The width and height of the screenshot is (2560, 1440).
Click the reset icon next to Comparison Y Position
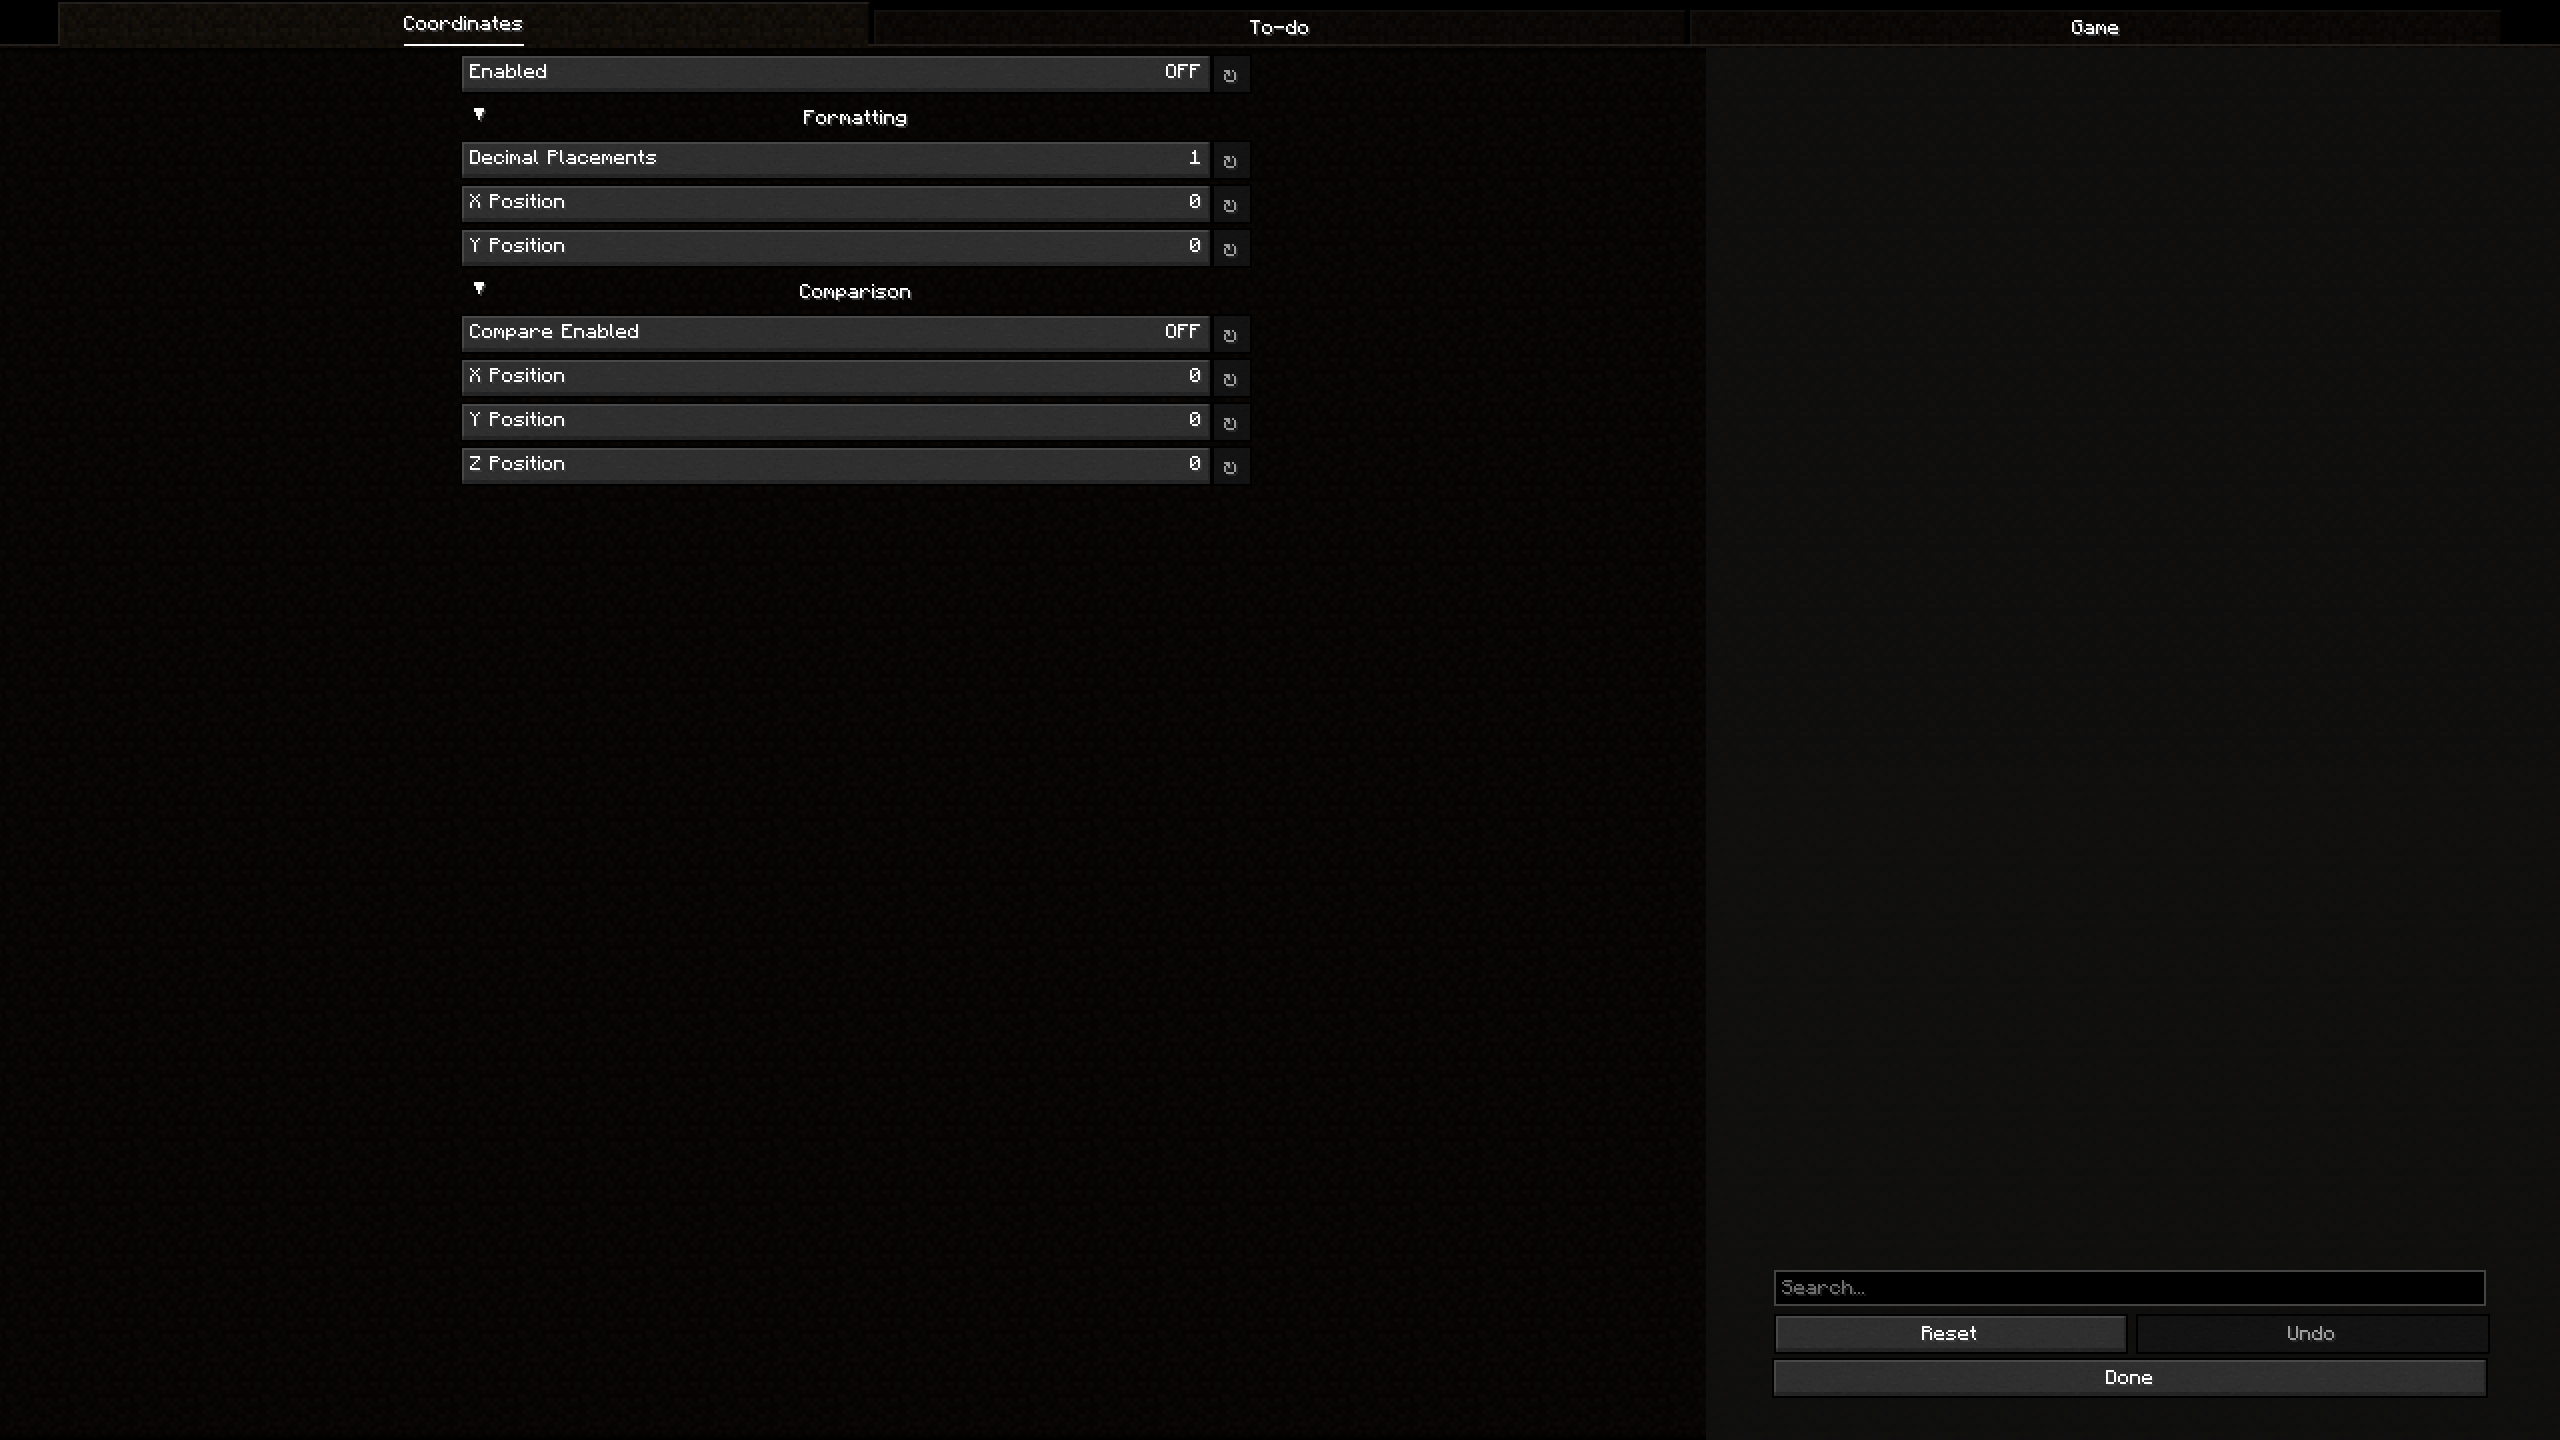pos(1229,420)
